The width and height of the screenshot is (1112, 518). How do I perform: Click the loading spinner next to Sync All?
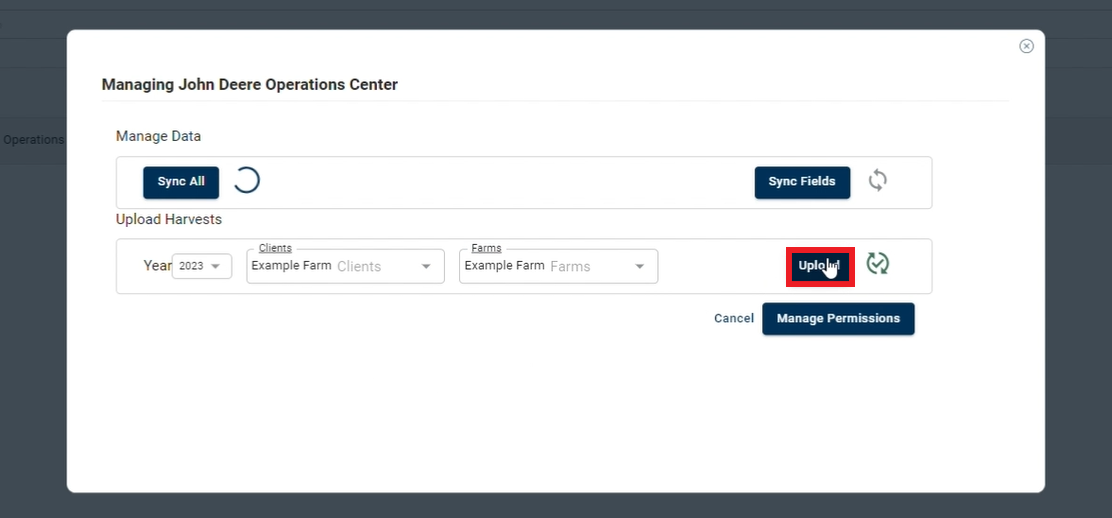pos(246,180)
